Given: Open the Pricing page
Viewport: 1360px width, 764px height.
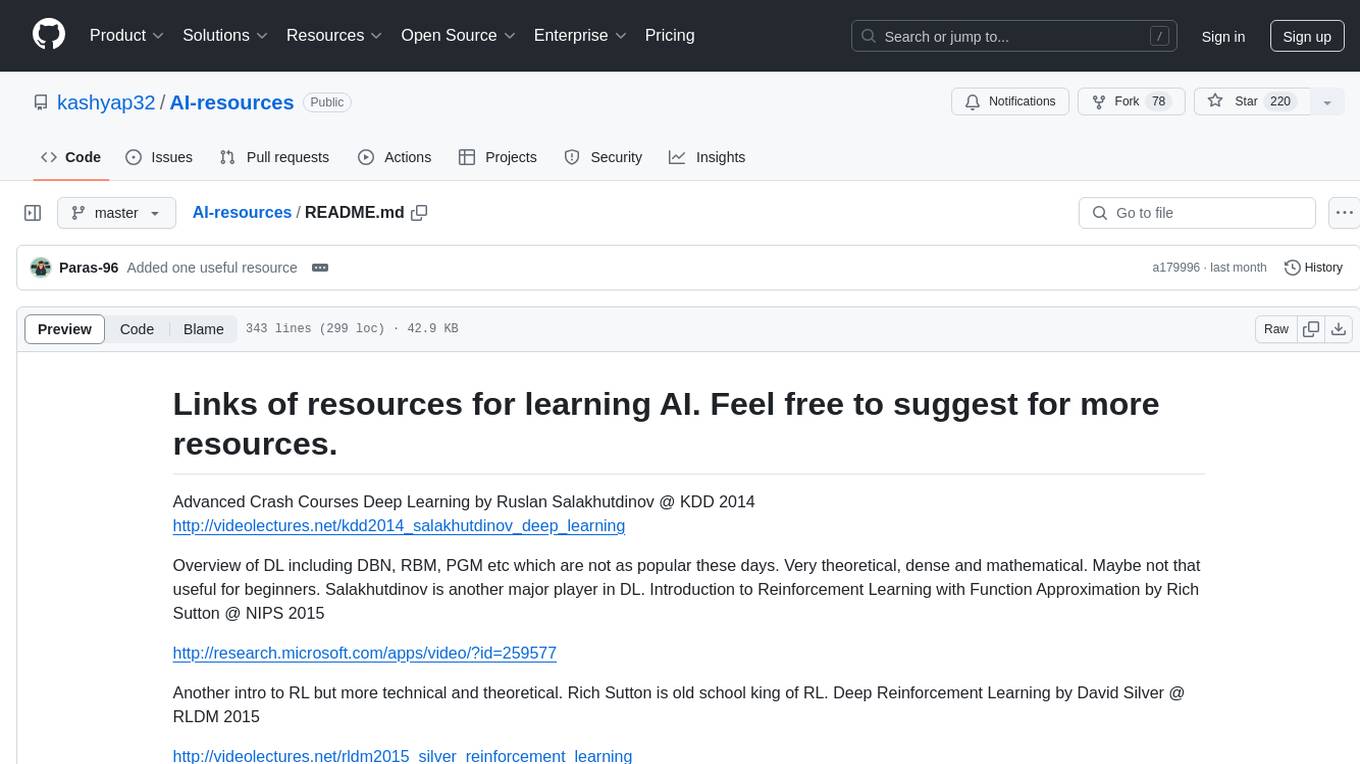Looking at the screenshot, I should tap(670, 35).
